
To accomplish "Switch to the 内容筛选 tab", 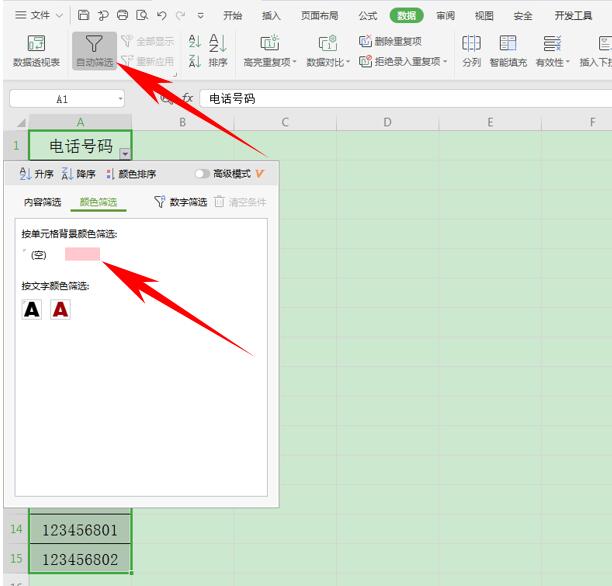I will (43, 202).
